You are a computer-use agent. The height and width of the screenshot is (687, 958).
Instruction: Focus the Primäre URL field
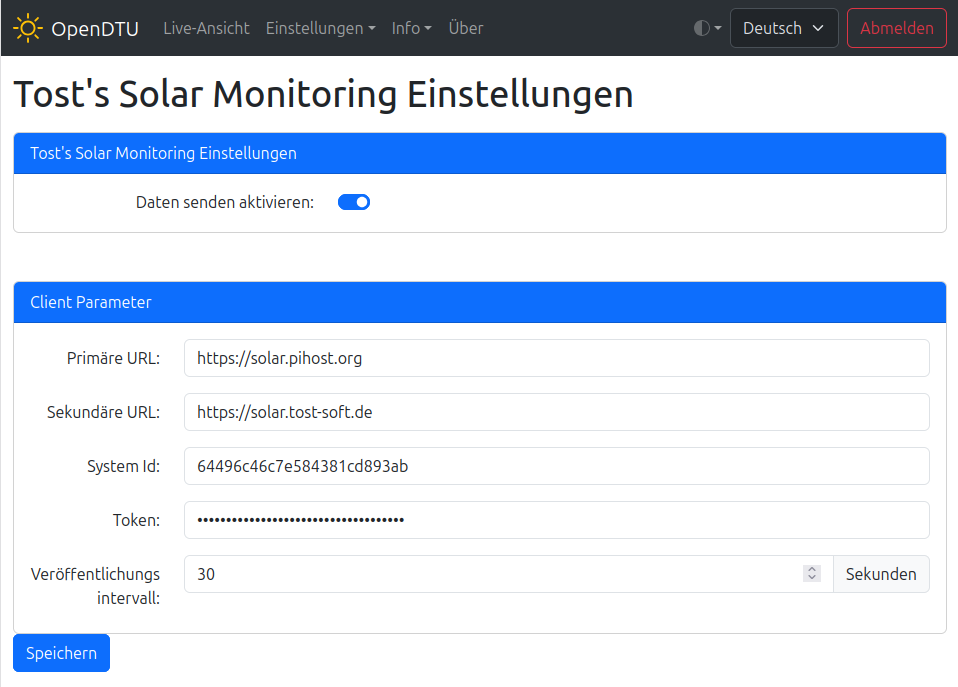(556, 358)
